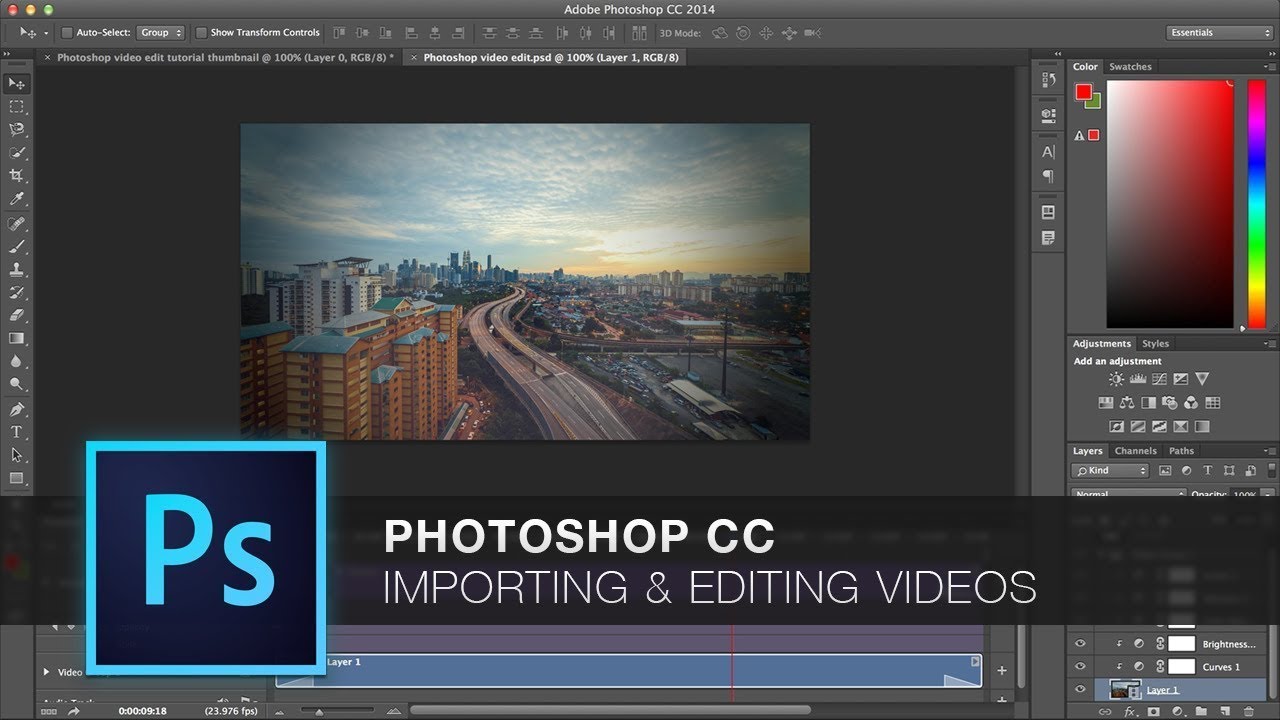Enable the Auto-Select checkbox
The height and width of the screenshot is (720, 1280).
click(67, 33)
